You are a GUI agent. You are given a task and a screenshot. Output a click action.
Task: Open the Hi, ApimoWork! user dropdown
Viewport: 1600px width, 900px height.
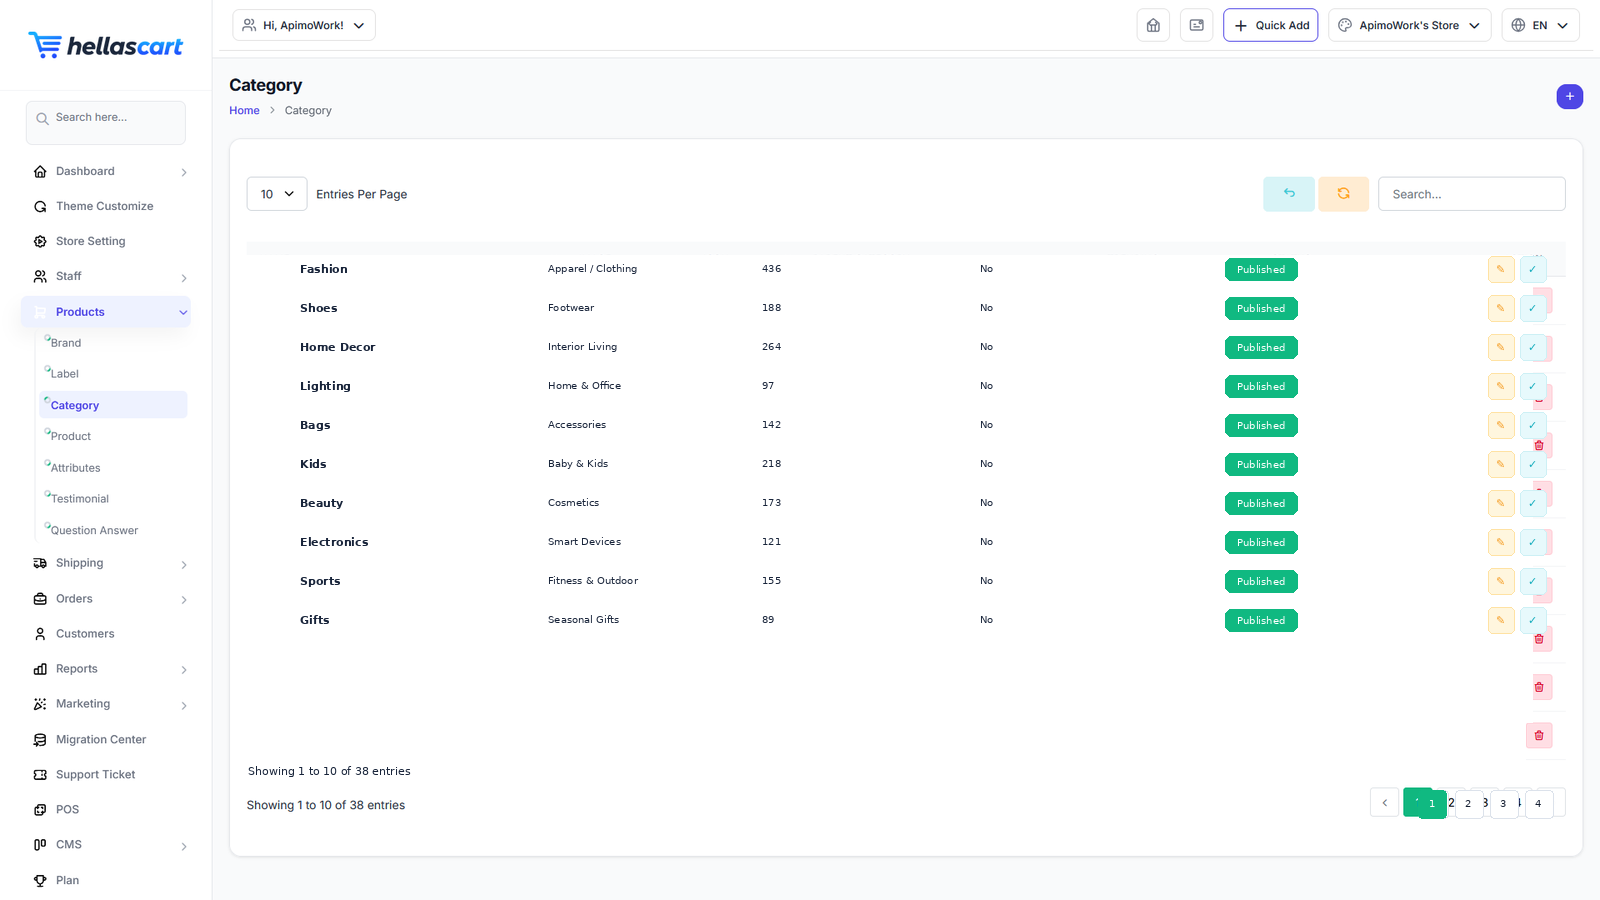pyautogui.click(x=304, y=25)
